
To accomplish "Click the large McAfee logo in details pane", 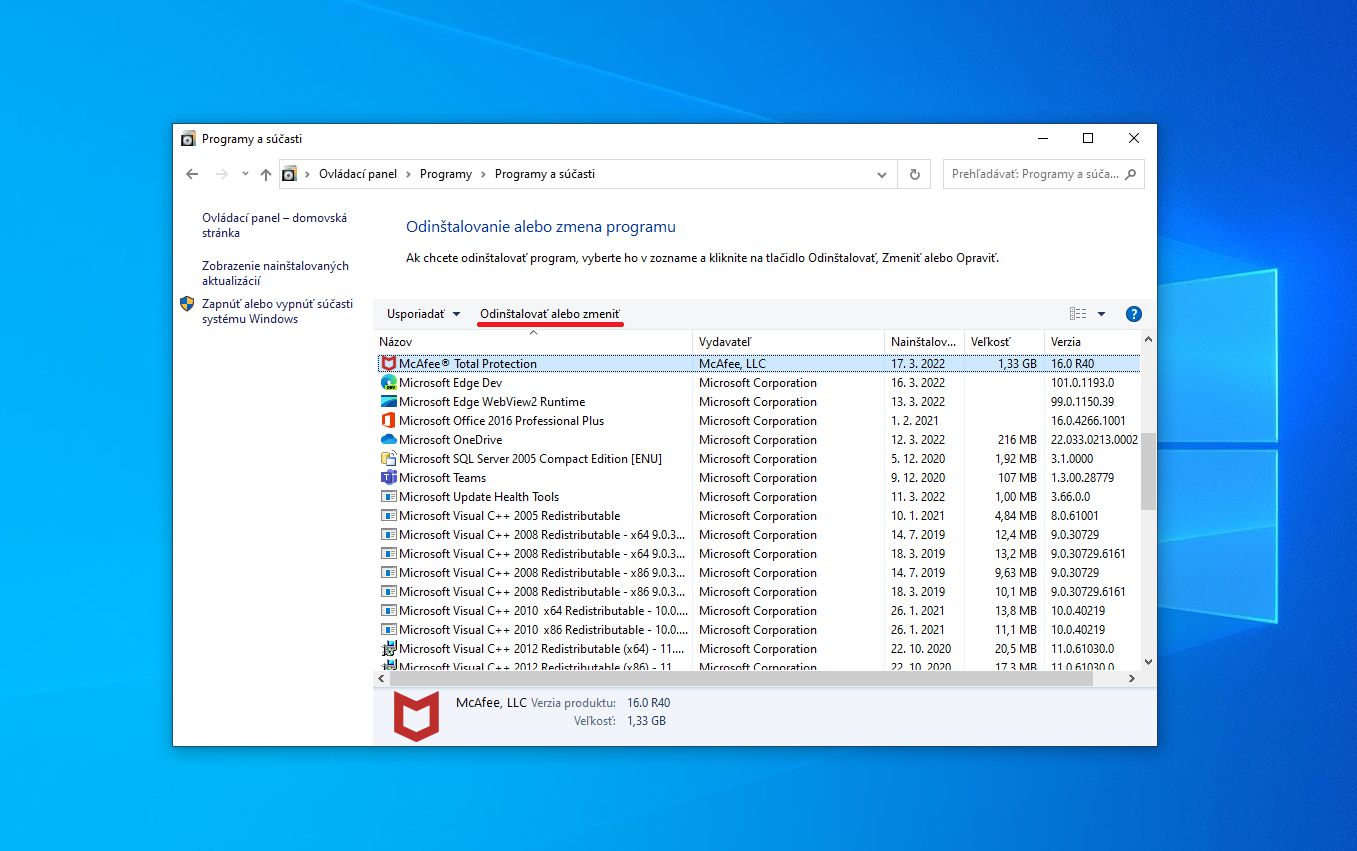I will click(x=416, y=715).
